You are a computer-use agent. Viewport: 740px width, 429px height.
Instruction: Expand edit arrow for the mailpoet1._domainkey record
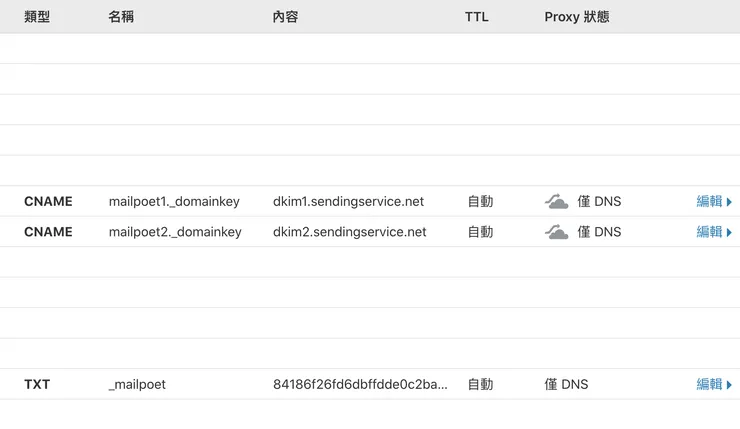tap(729, 202)
